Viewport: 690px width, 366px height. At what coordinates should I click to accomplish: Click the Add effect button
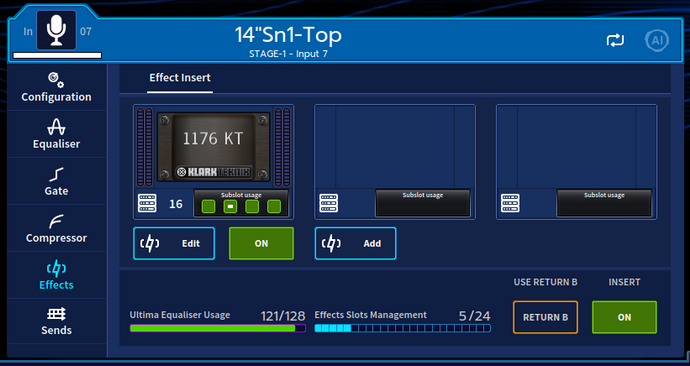[356, 243]
